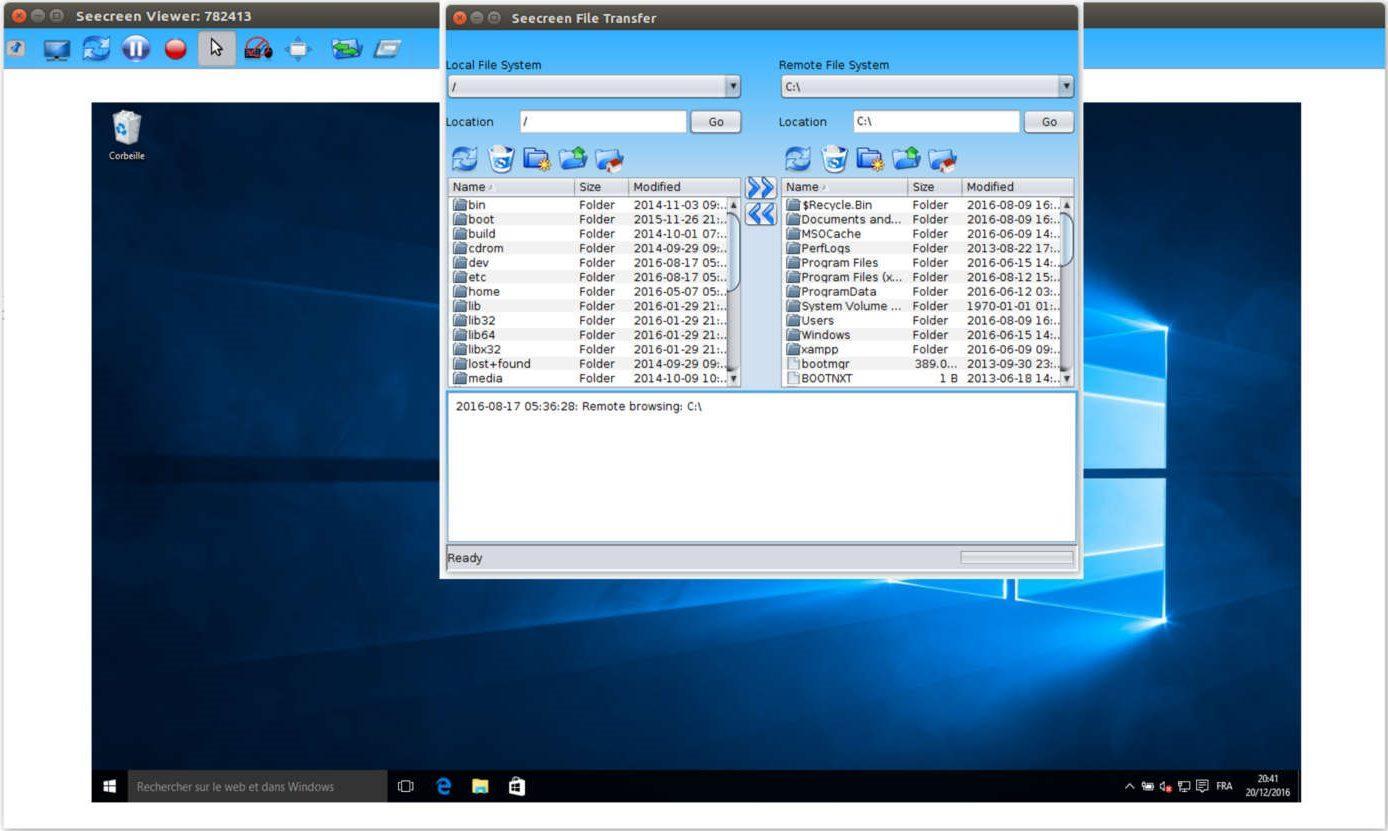Toggle the mouse pointer control mode

coord(216,49)
